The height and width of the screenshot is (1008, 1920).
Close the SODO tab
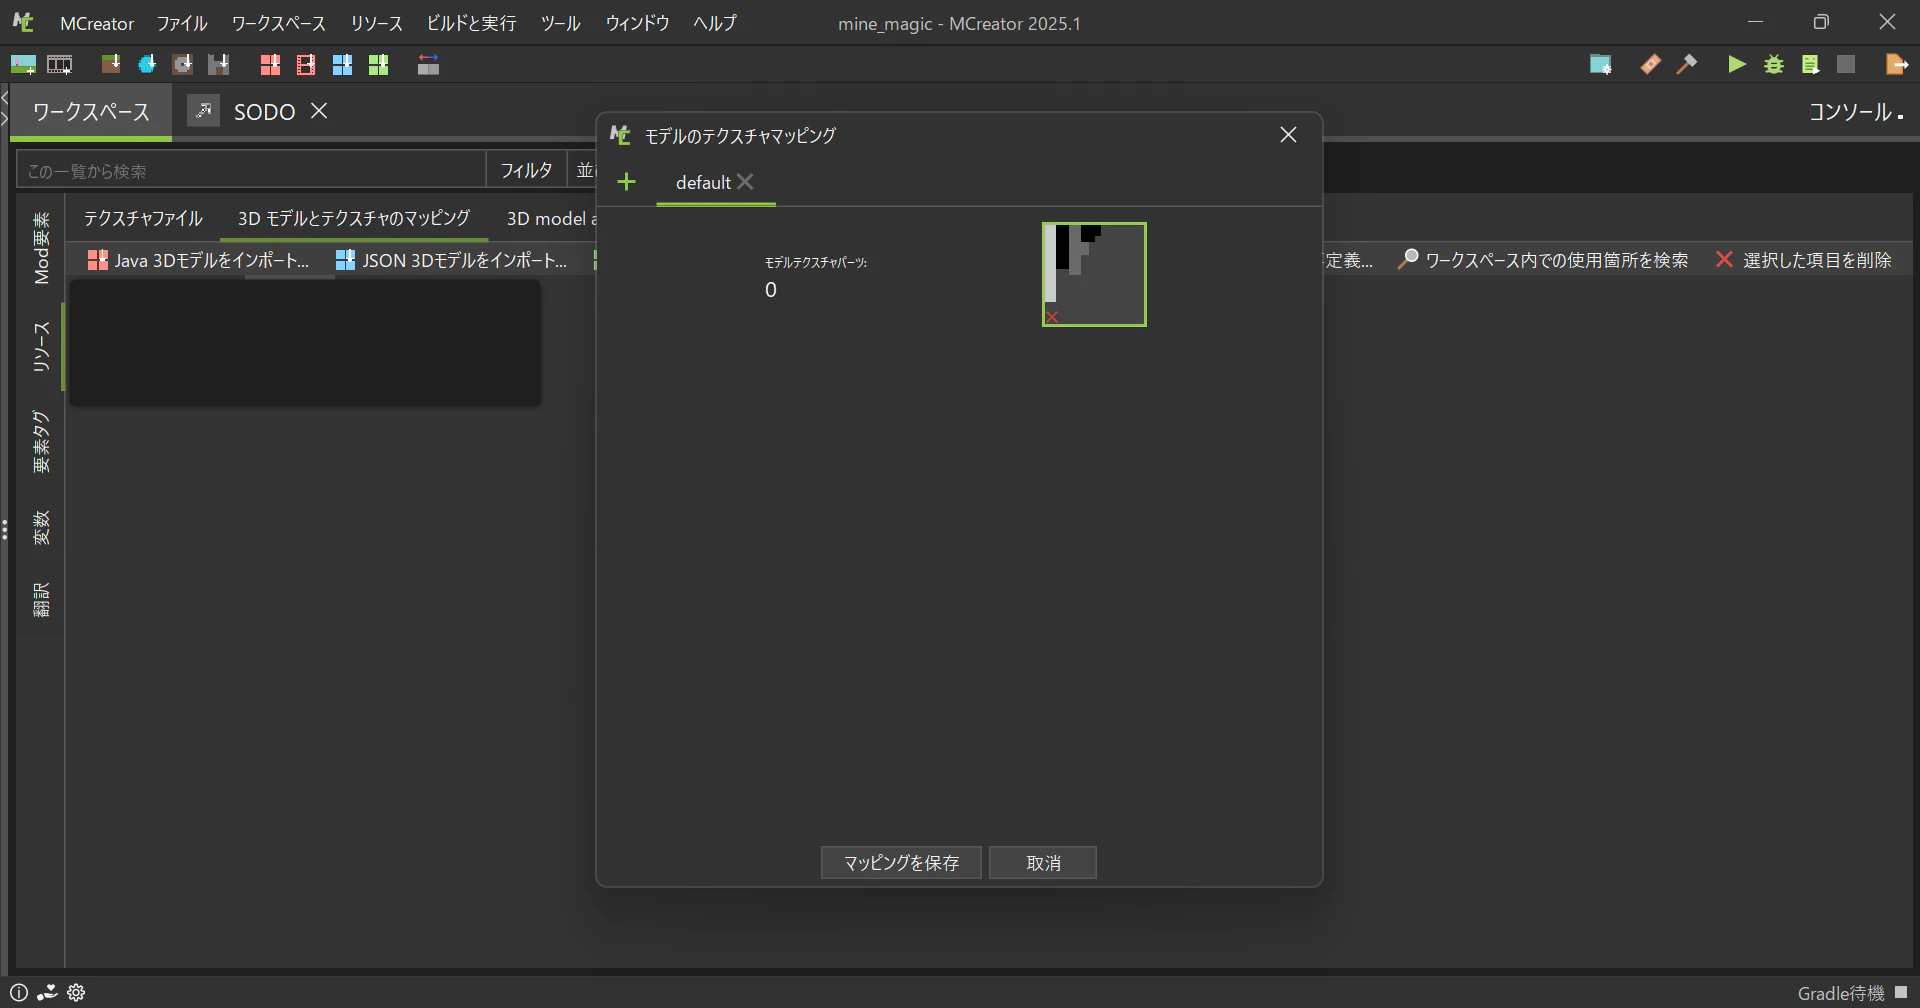tap(319, 111)
